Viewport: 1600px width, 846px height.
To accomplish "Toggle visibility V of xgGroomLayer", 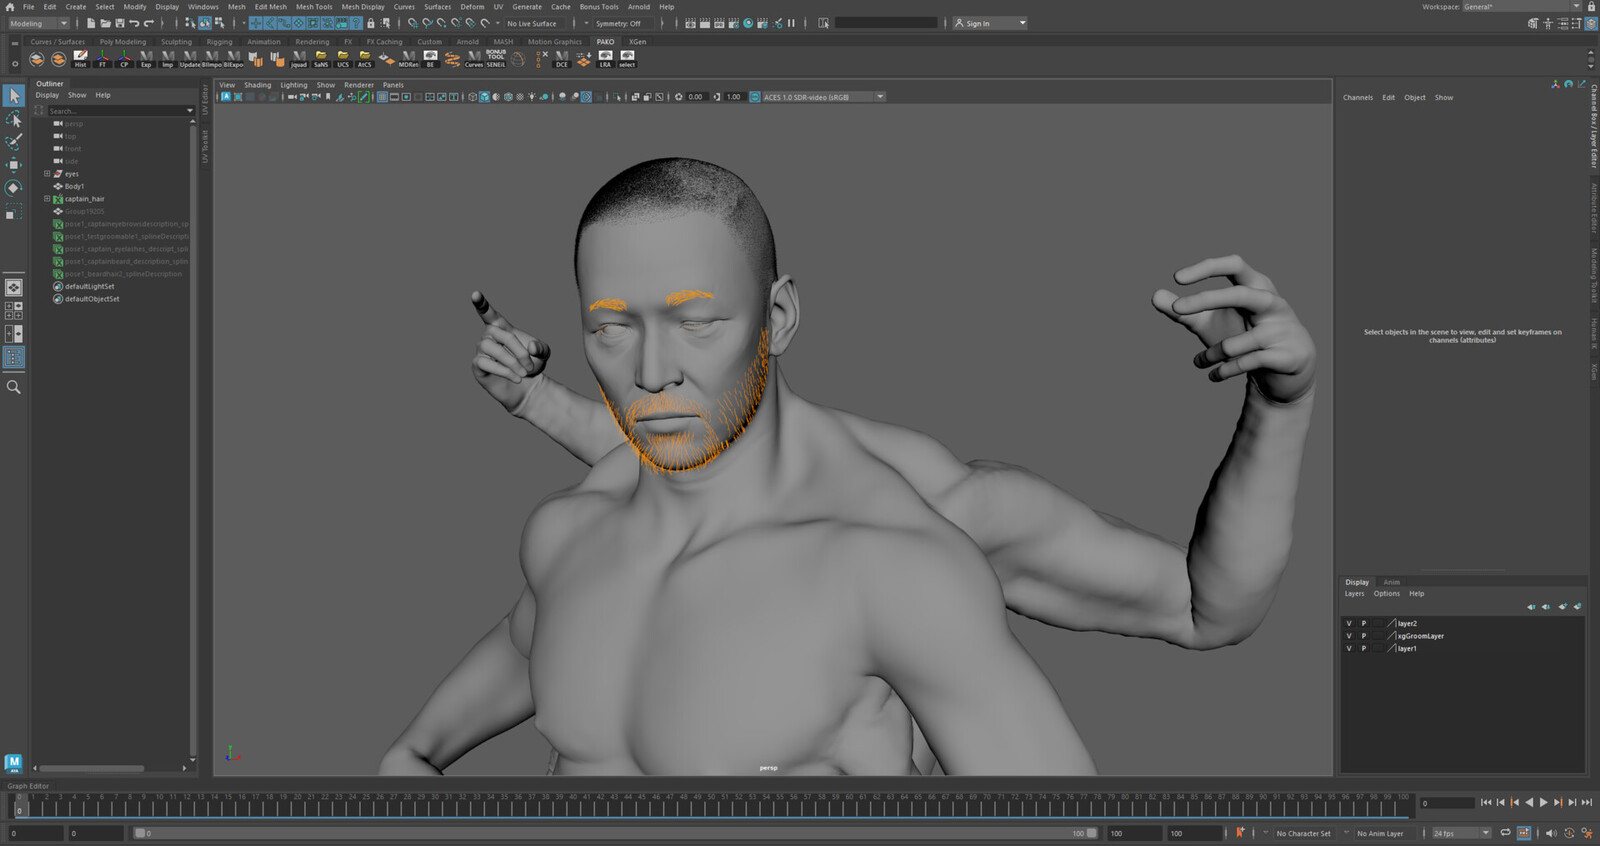I will point(1348,636).
